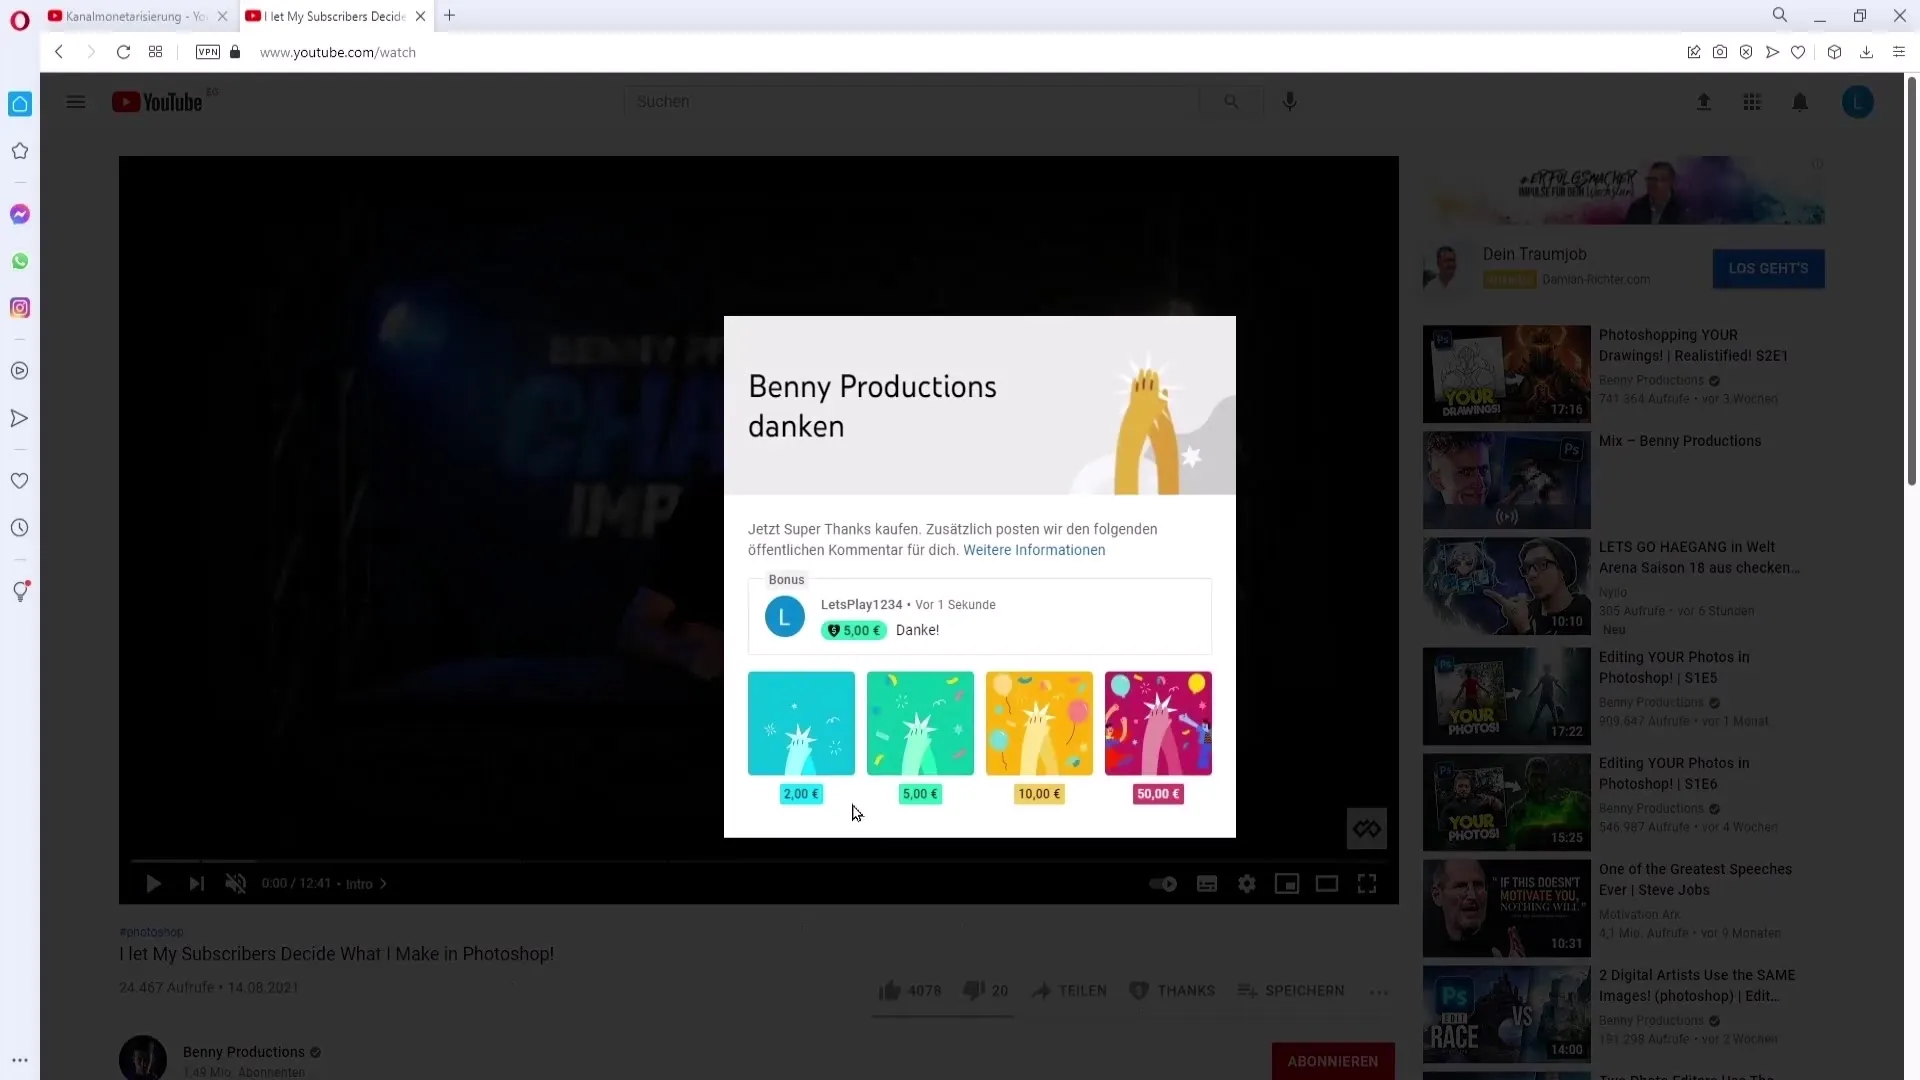Open bookmarks star in Opera sidebar

coord(20,151)
